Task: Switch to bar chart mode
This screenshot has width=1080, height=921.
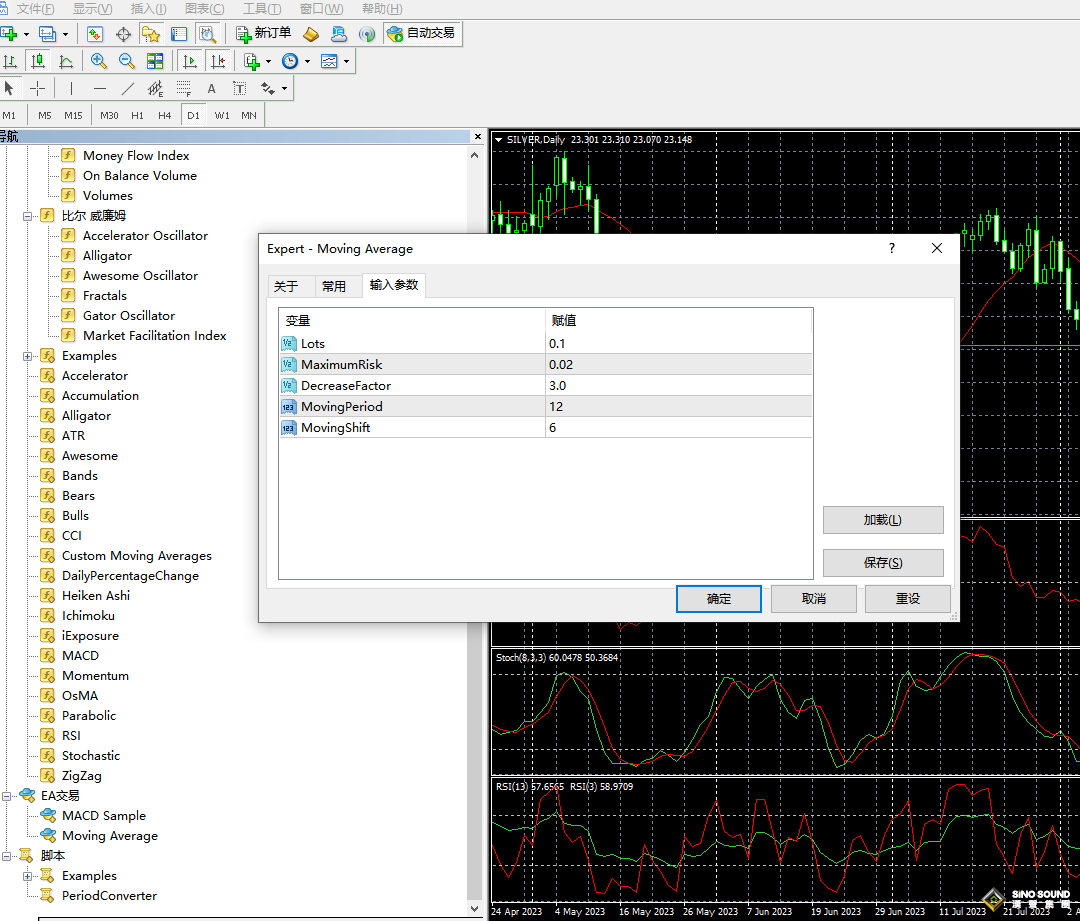Action: tap(10, 61)
